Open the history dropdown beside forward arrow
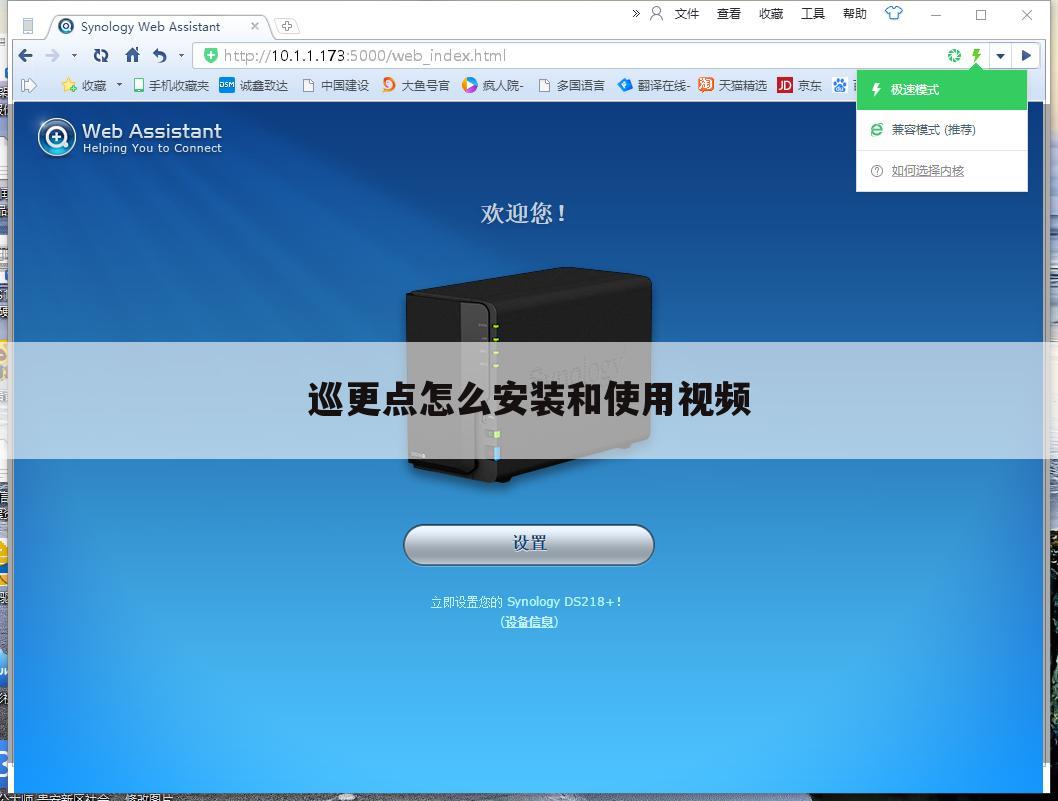The height and width of the screenshot is (801, 1058). [x=74, y=55]
